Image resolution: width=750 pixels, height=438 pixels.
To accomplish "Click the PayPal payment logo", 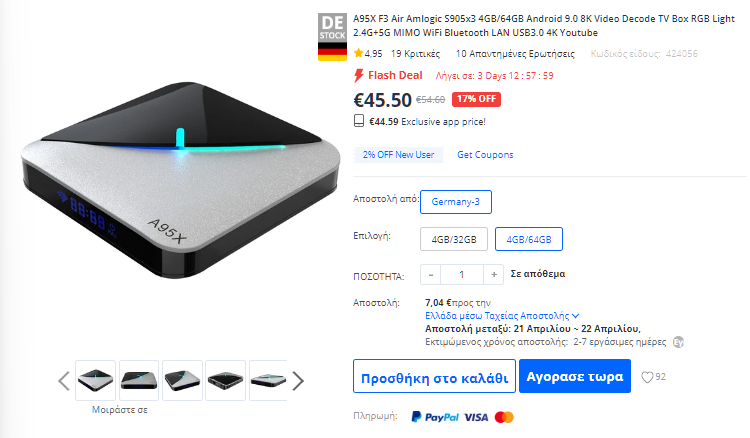I will coord(435,417).
